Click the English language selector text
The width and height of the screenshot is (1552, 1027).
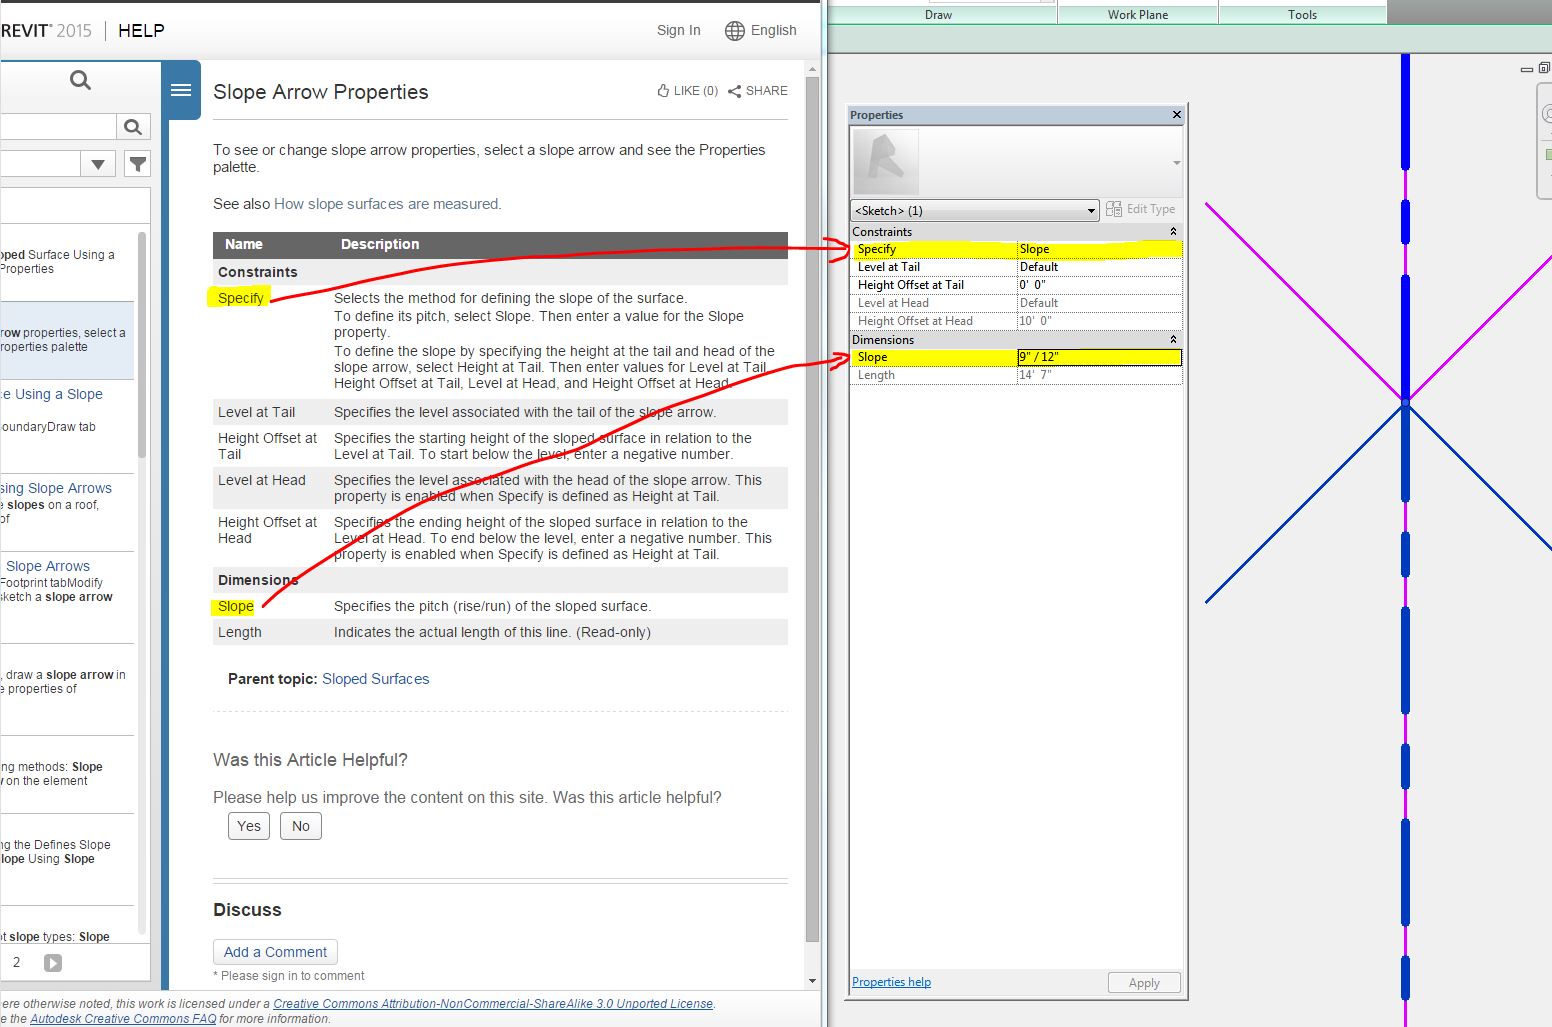click(x=774, y=30)
